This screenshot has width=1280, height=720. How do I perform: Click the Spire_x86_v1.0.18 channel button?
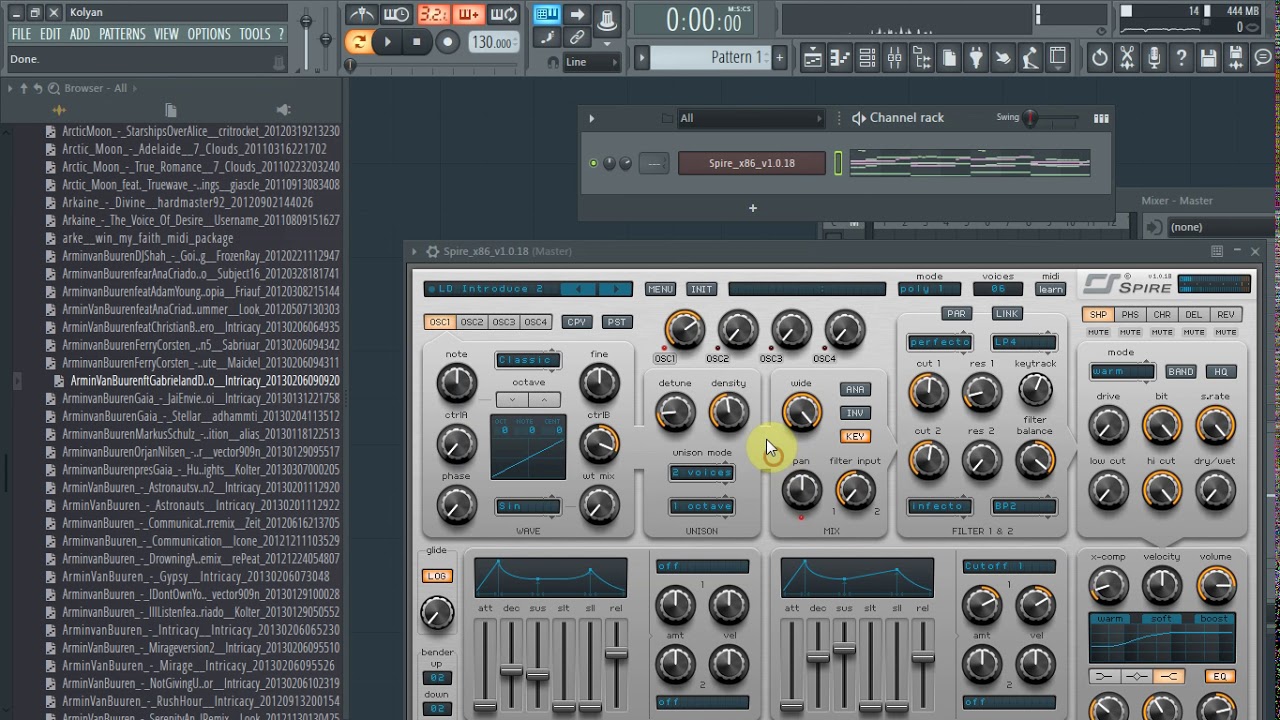click(752, 163)
